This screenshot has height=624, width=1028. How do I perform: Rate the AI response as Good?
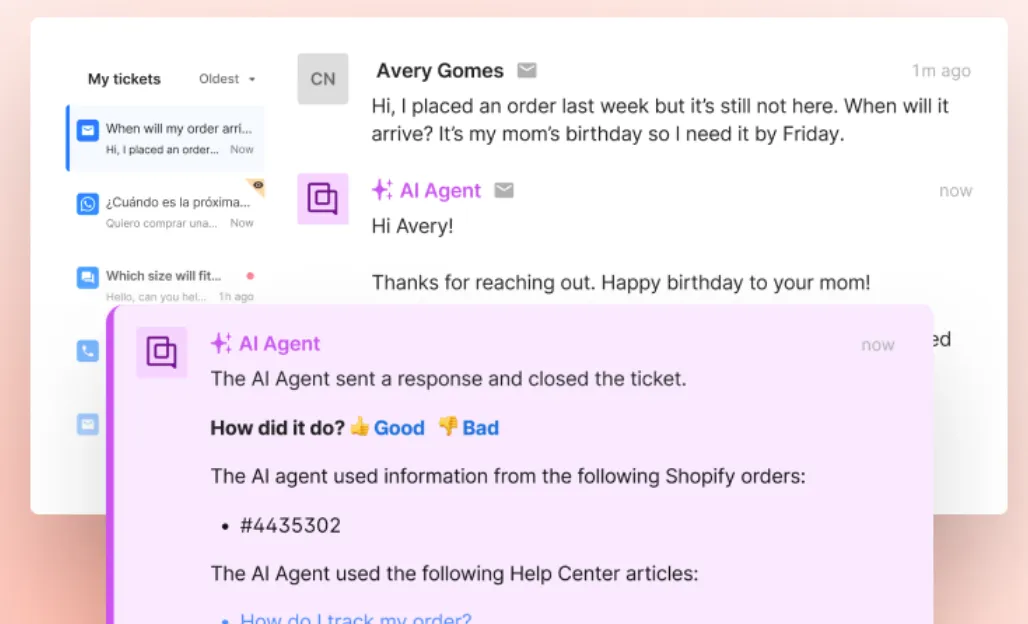(x=389, y=428)
